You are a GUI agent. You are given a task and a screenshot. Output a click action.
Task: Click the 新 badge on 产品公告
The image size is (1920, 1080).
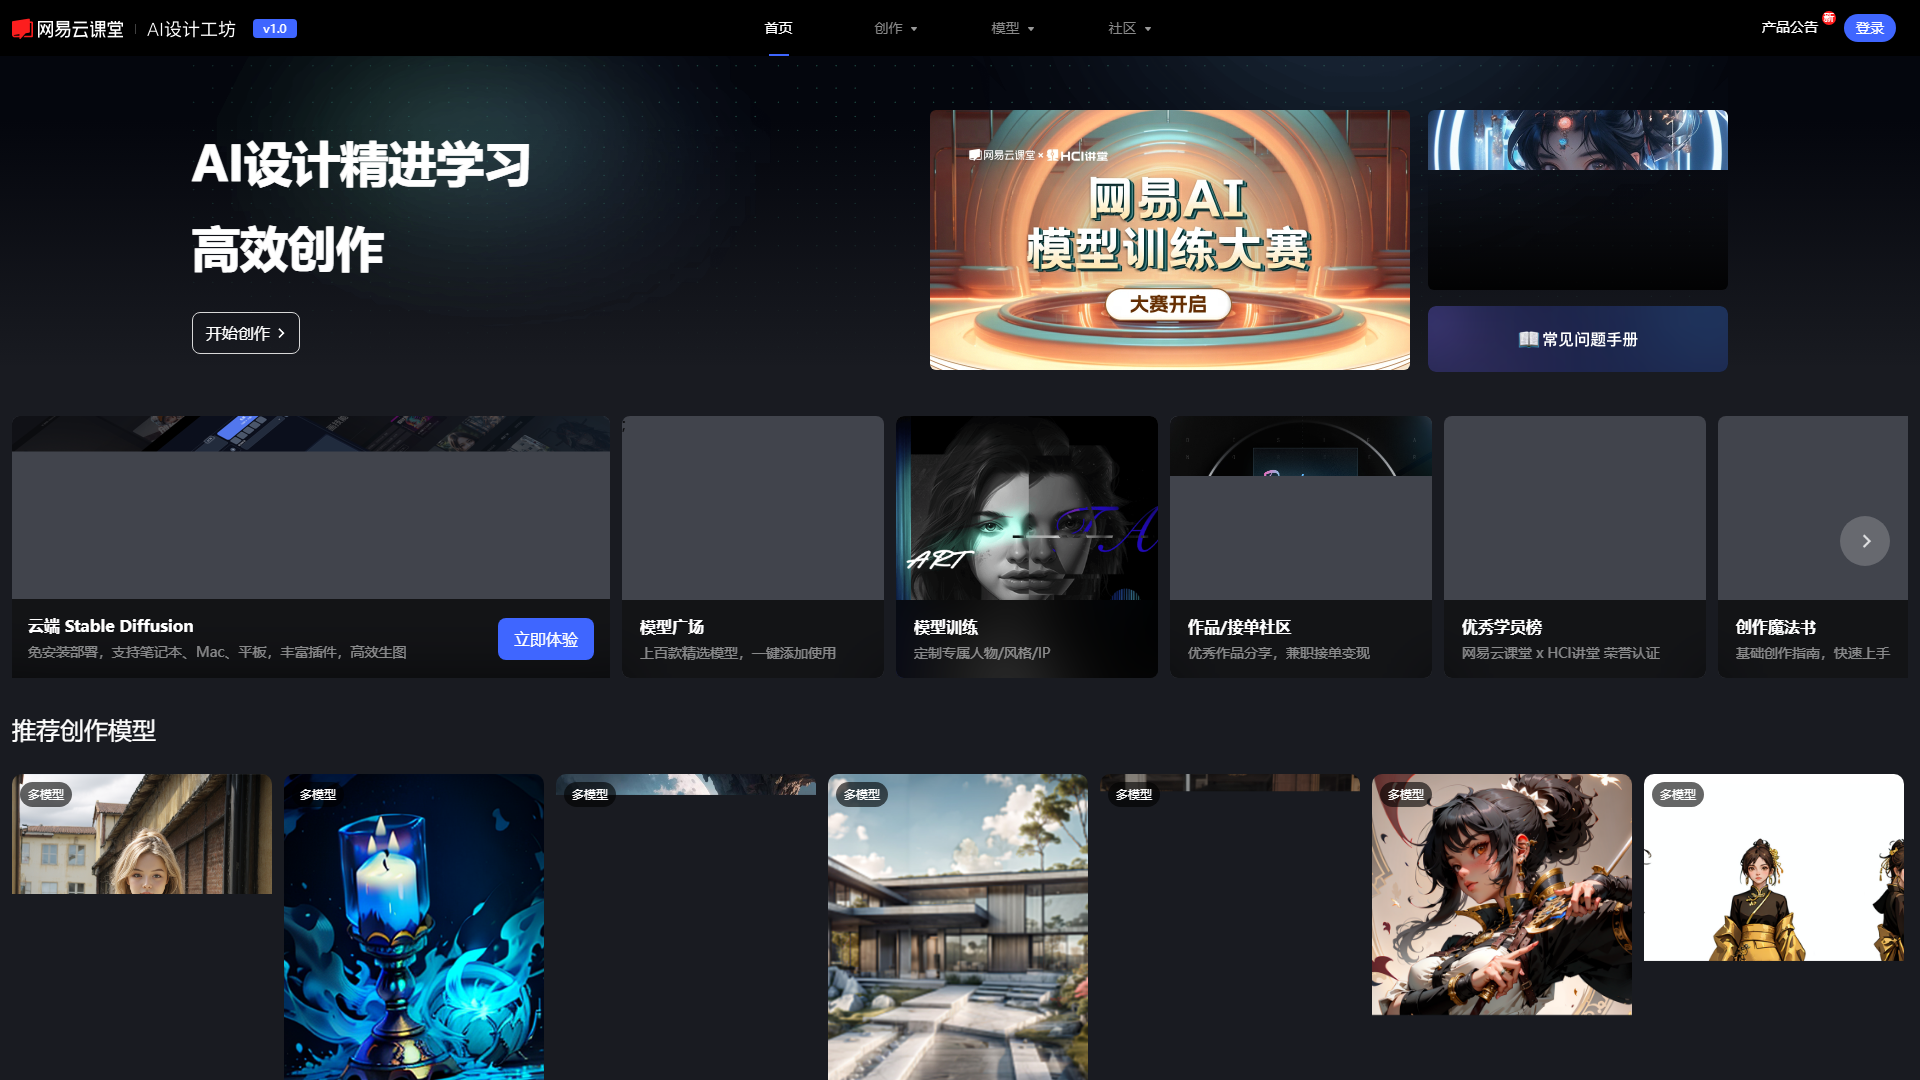coord(1827,17)
